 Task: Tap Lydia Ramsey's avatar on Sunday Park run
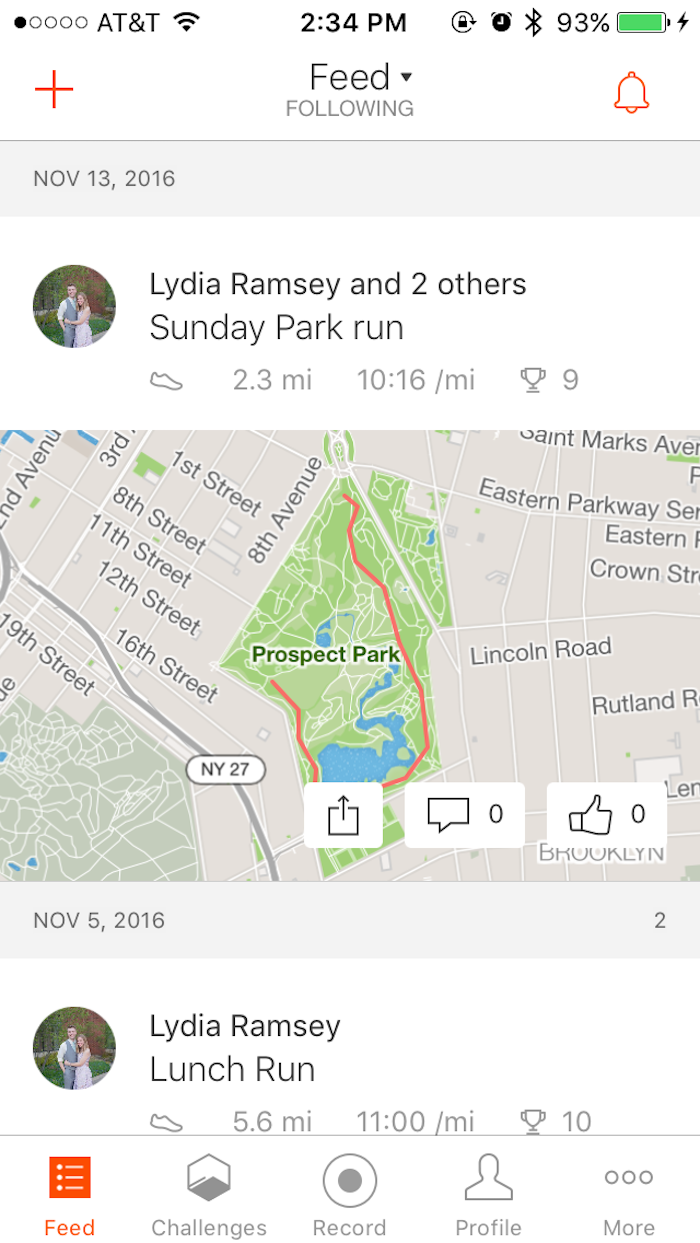(74, 306)
